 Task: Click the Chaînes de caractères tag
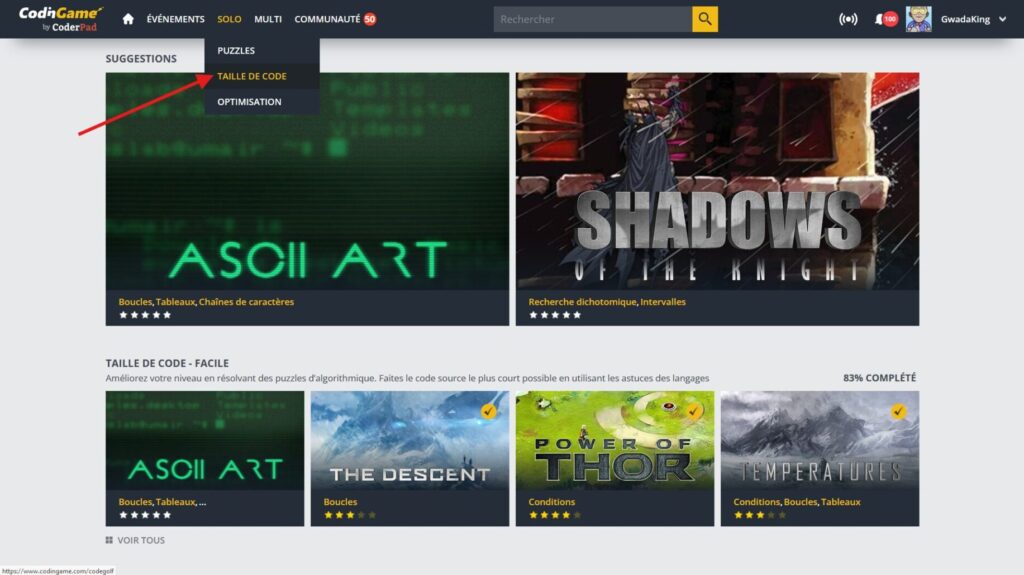point(246,302)
